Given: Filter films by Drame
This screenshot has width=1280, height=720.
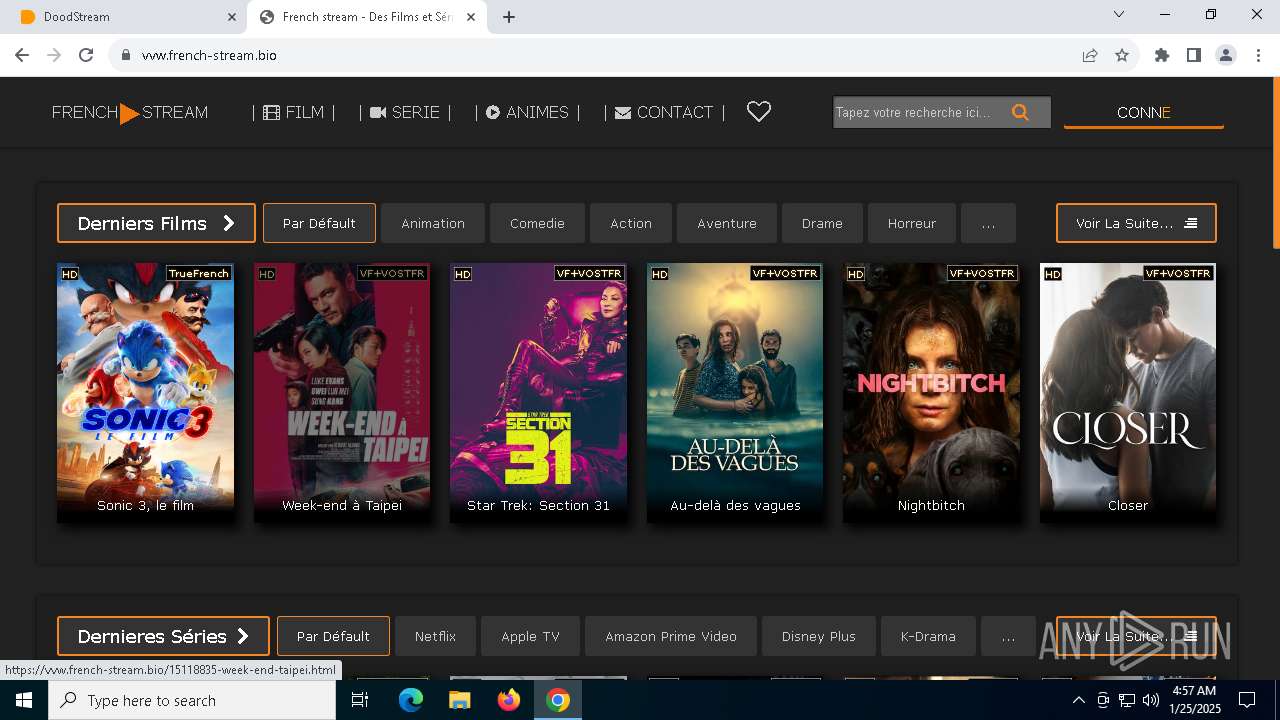Looking at the screenshot, I should point(822,223).
